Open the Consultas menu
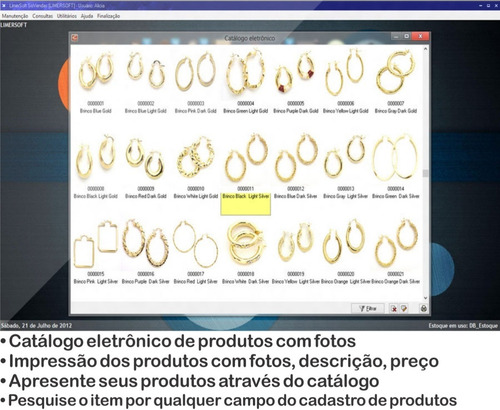500x410 pixels. click(x=43, y=16)
